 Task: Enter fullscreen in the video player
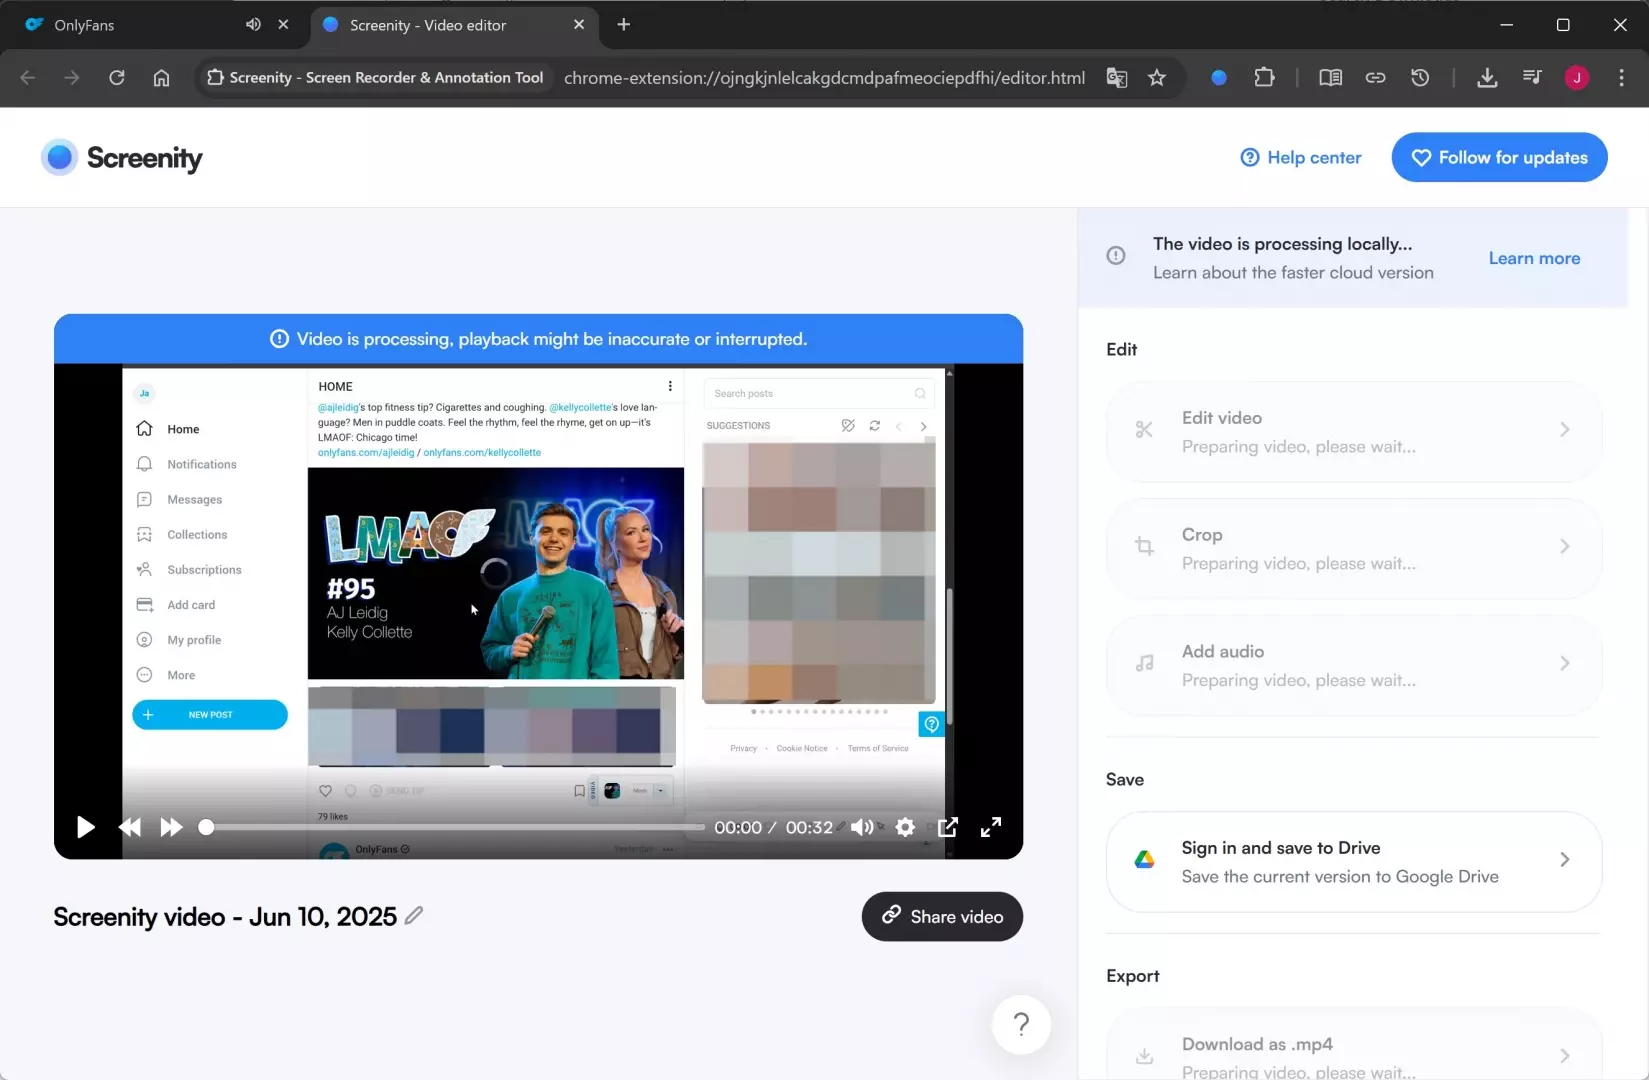[x=991, y=827]
